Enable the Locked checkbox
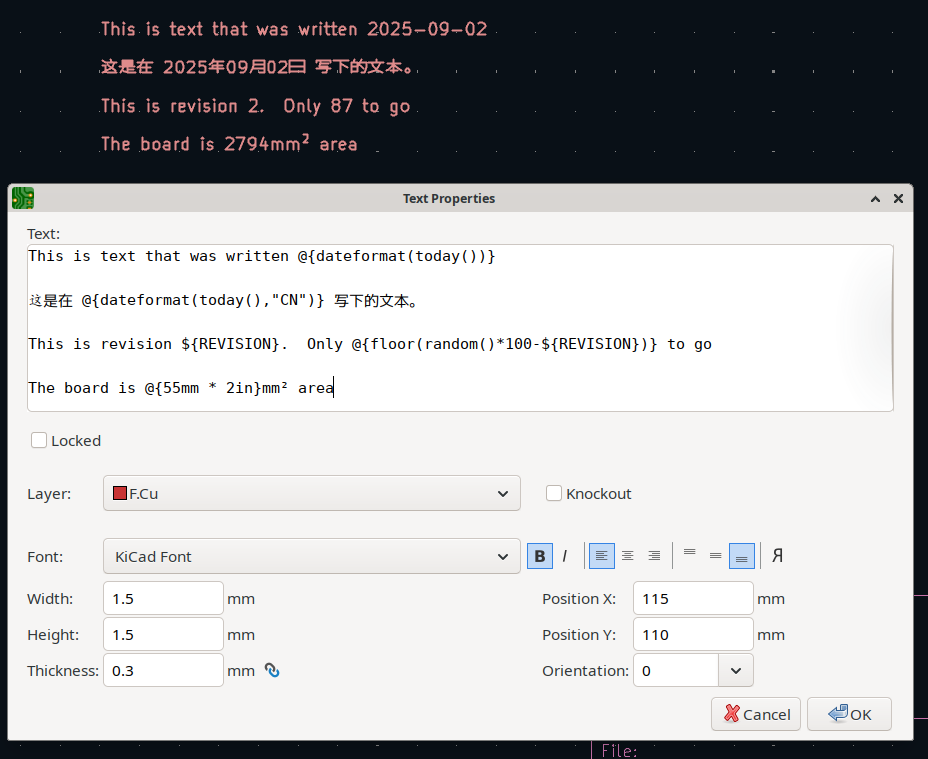This screenshot has width=928, height=759. pyautogui.click(x=39, y=440)
